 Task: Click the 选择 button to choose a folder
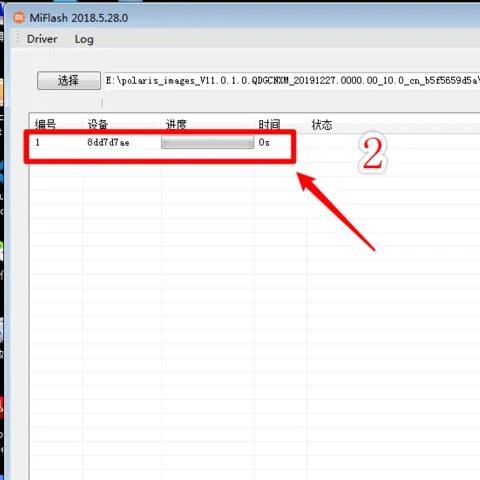click(x=69, y=81)
